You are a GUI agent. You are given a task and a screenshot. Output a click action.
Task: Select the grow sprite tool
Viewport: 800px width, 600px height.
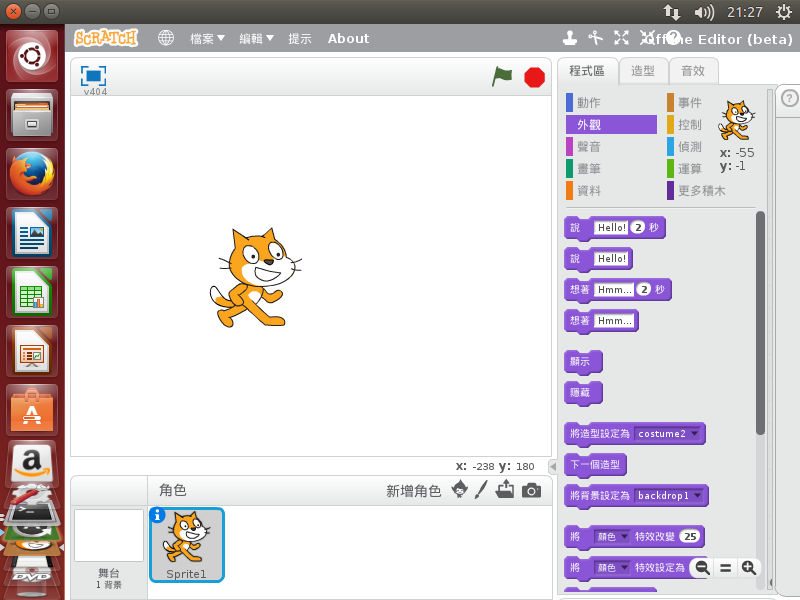coord(621,38)
